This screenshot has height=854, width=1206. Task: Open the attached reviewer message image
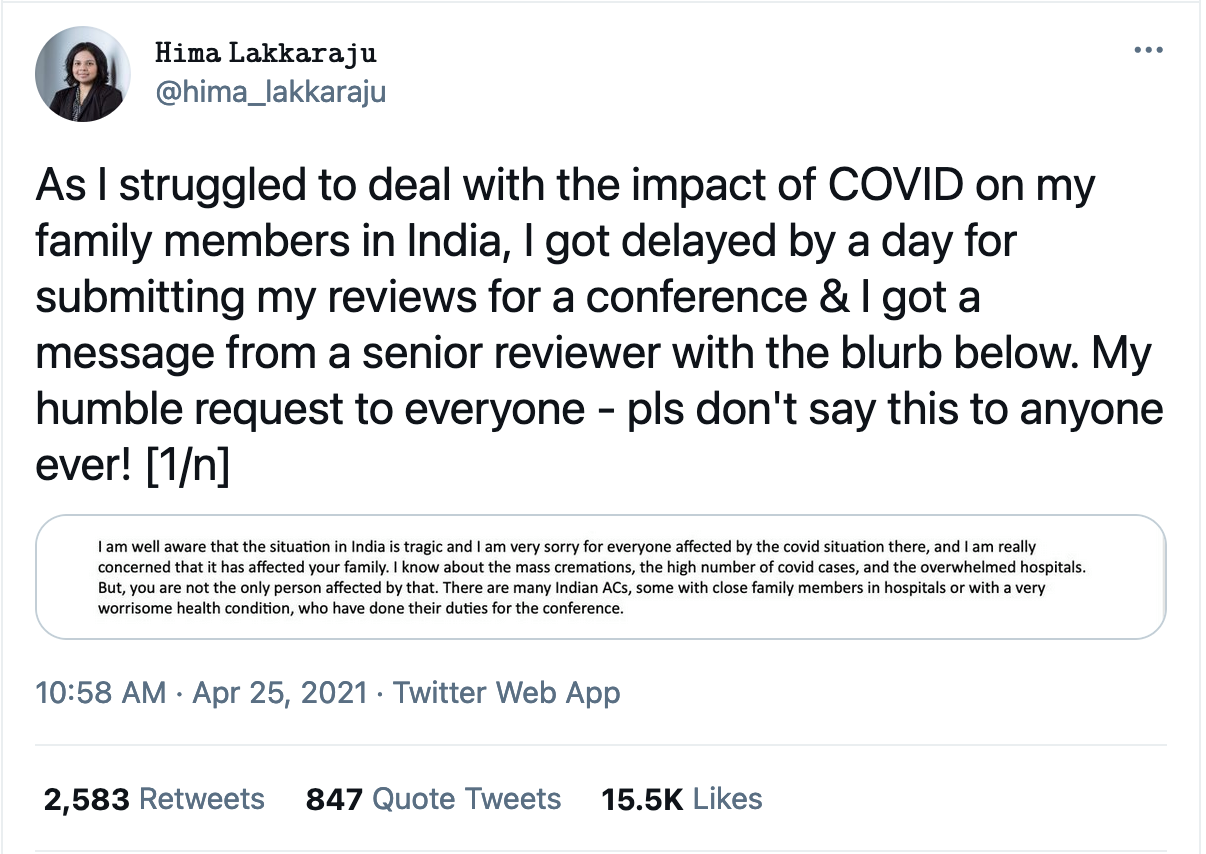(x=601, y=577)
